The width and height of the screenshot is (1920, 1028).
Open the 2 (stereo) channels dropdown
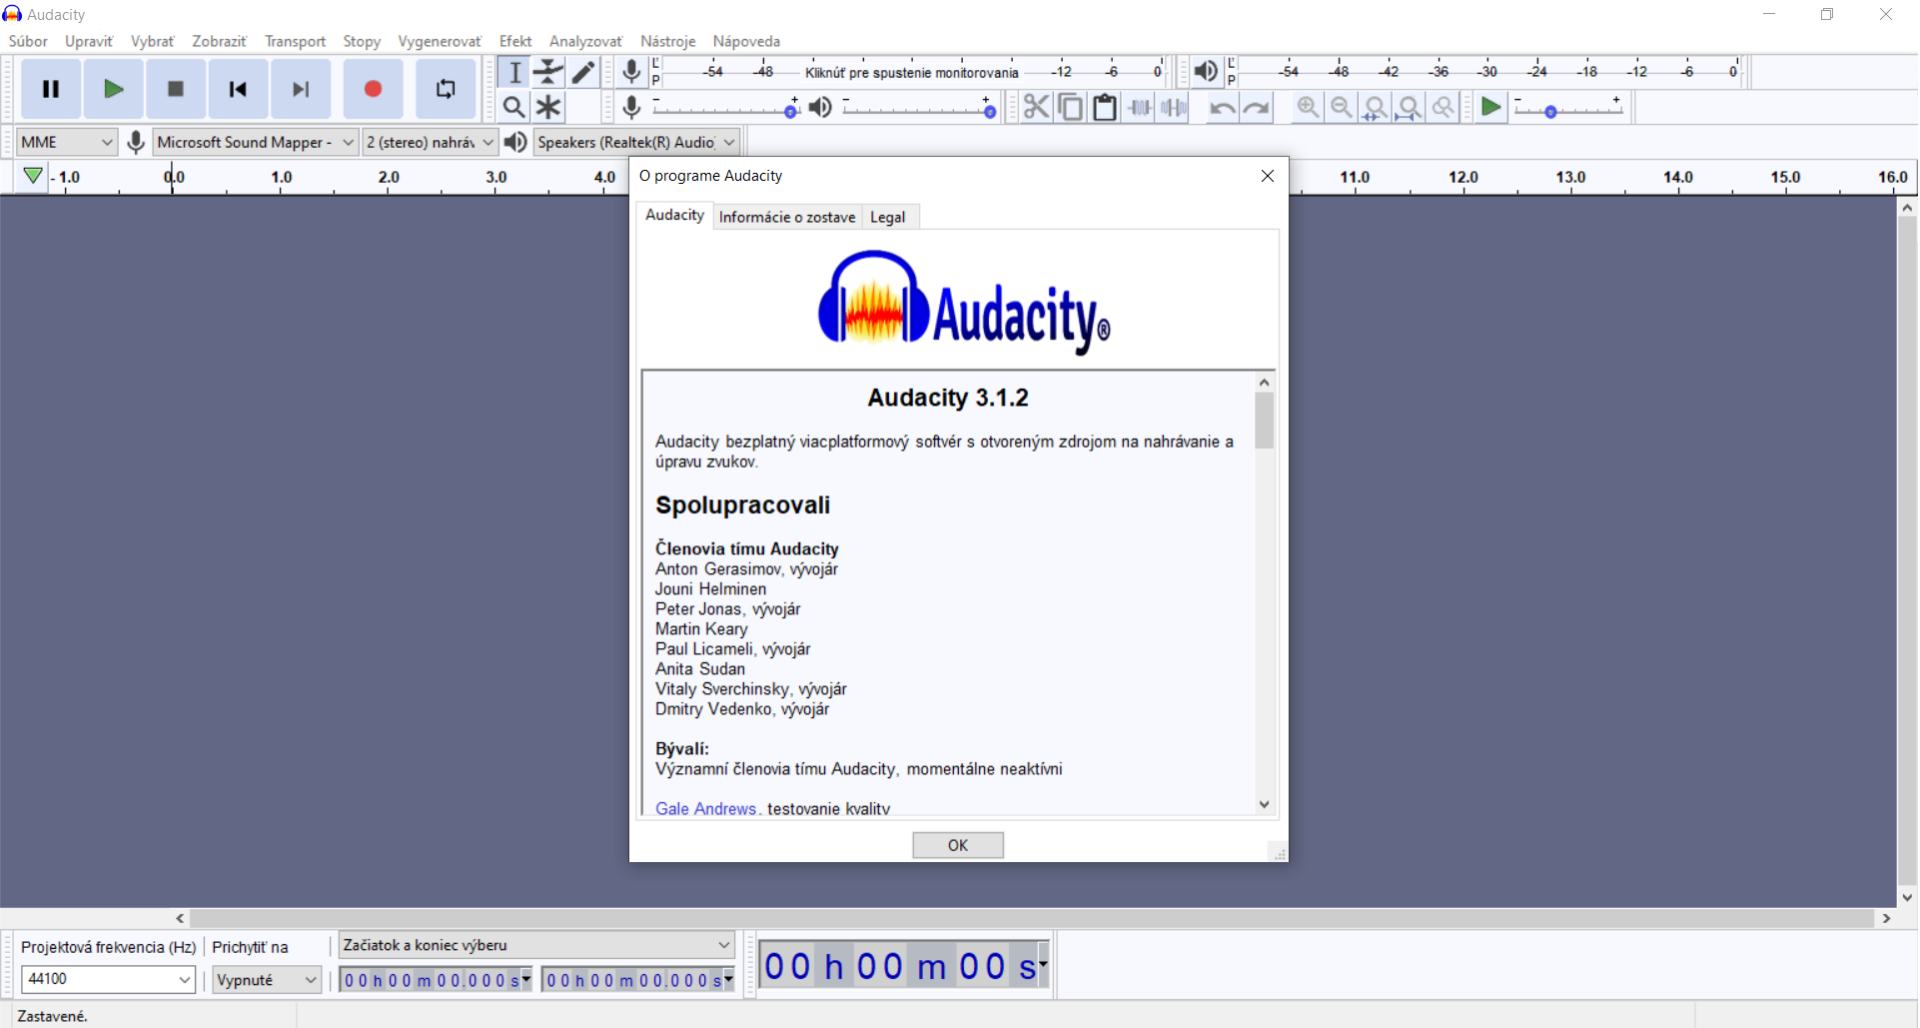[430, 142]
